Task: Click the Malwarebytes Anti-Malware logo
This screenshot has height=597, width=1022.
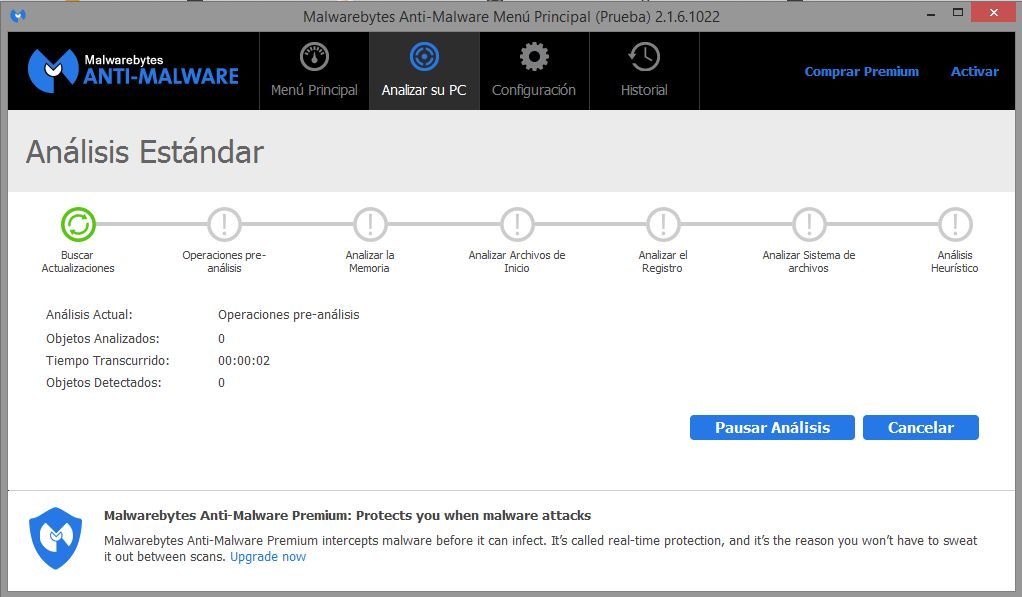Action: tap(133, 70)
